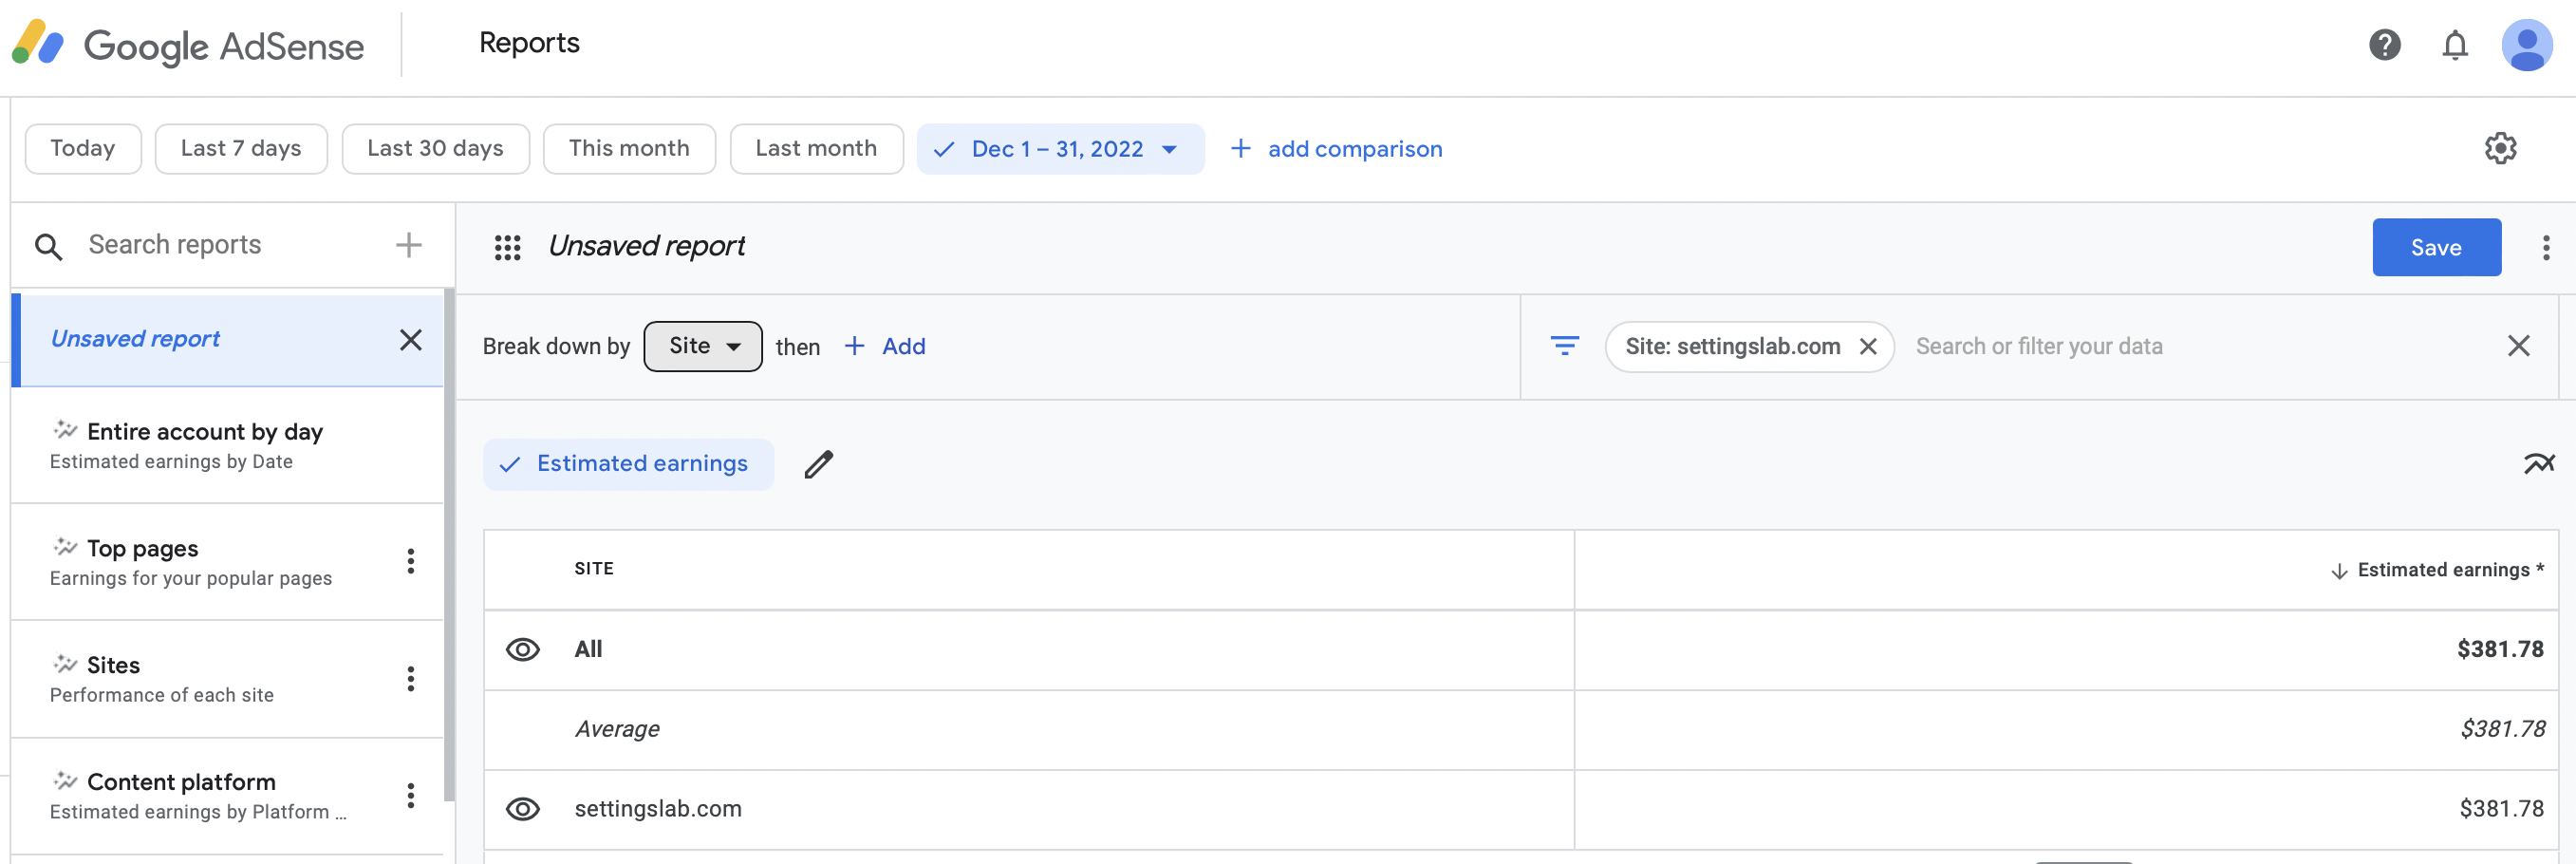Click the settingslab.com site name
The width and height of the screenshot is (2576, 864).
pyautogui.click(x=658, y=809)
